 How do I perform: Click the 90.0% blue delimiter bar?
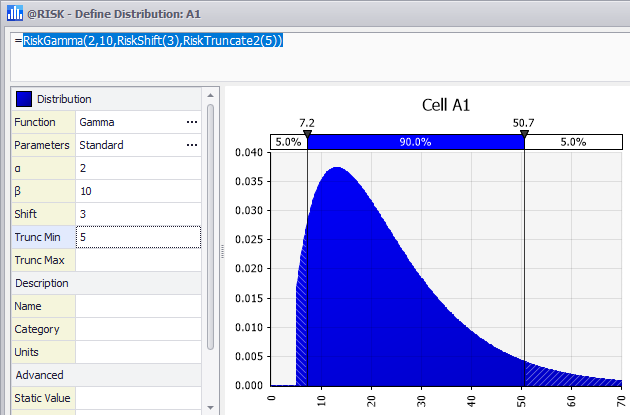[415, 142]
